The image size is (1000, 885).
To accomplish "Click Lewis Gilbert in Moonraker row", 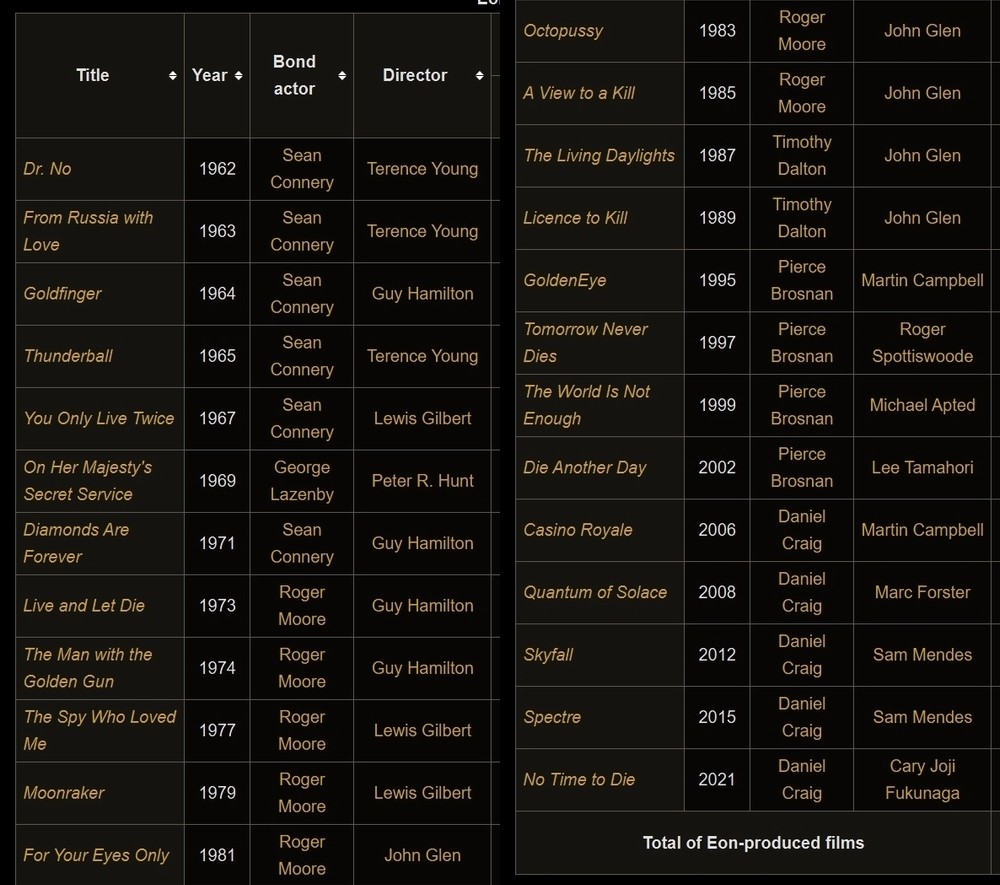I will tap(422, 793).
